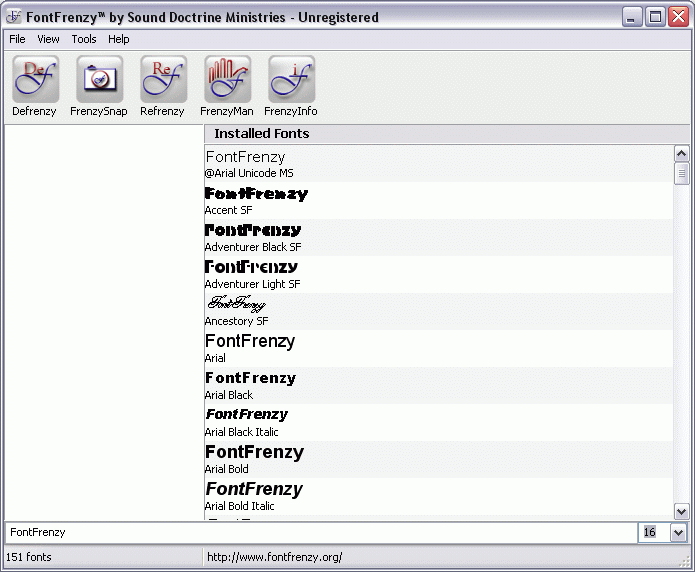
Task: Open the File menu
Action: pyautogui.click(x=17, y=39)
